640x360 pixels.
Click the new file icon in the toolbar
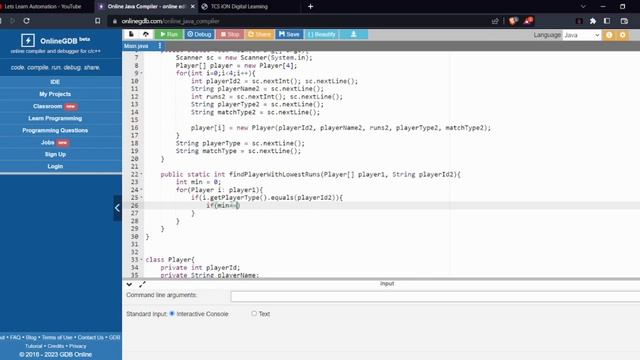[131, 34]
